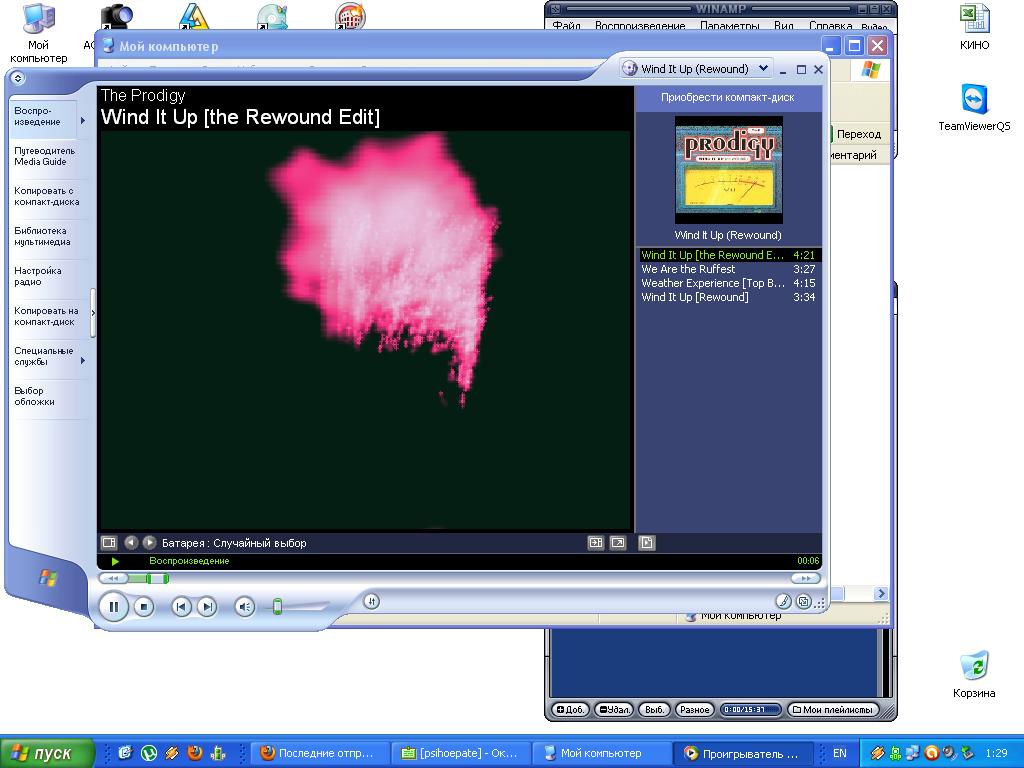The height and width of the screenshot is (768, 1024).
Task: Switch to [psihoepate] taskbar window
Action: coord(461,754)
